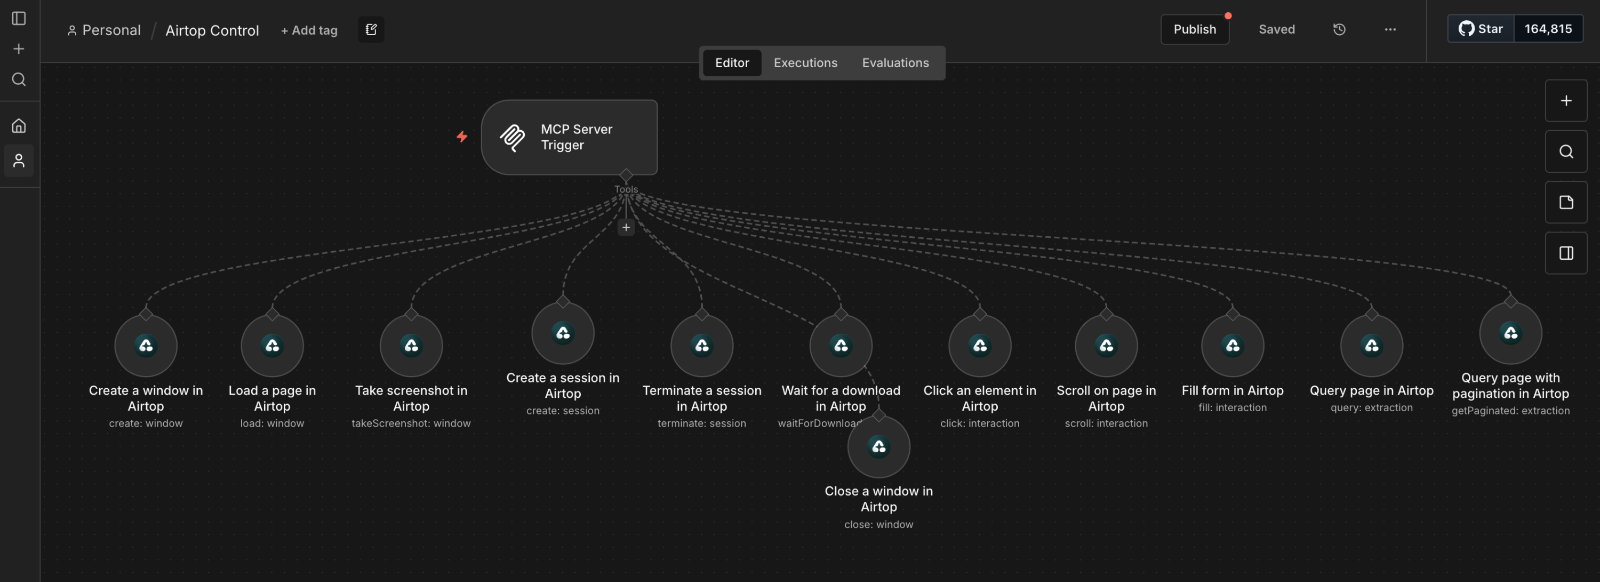Viewport: 1600px width, 582px height.
Task: Click the 'takeScreenshot: window' subtitle text
Action: 411,424
